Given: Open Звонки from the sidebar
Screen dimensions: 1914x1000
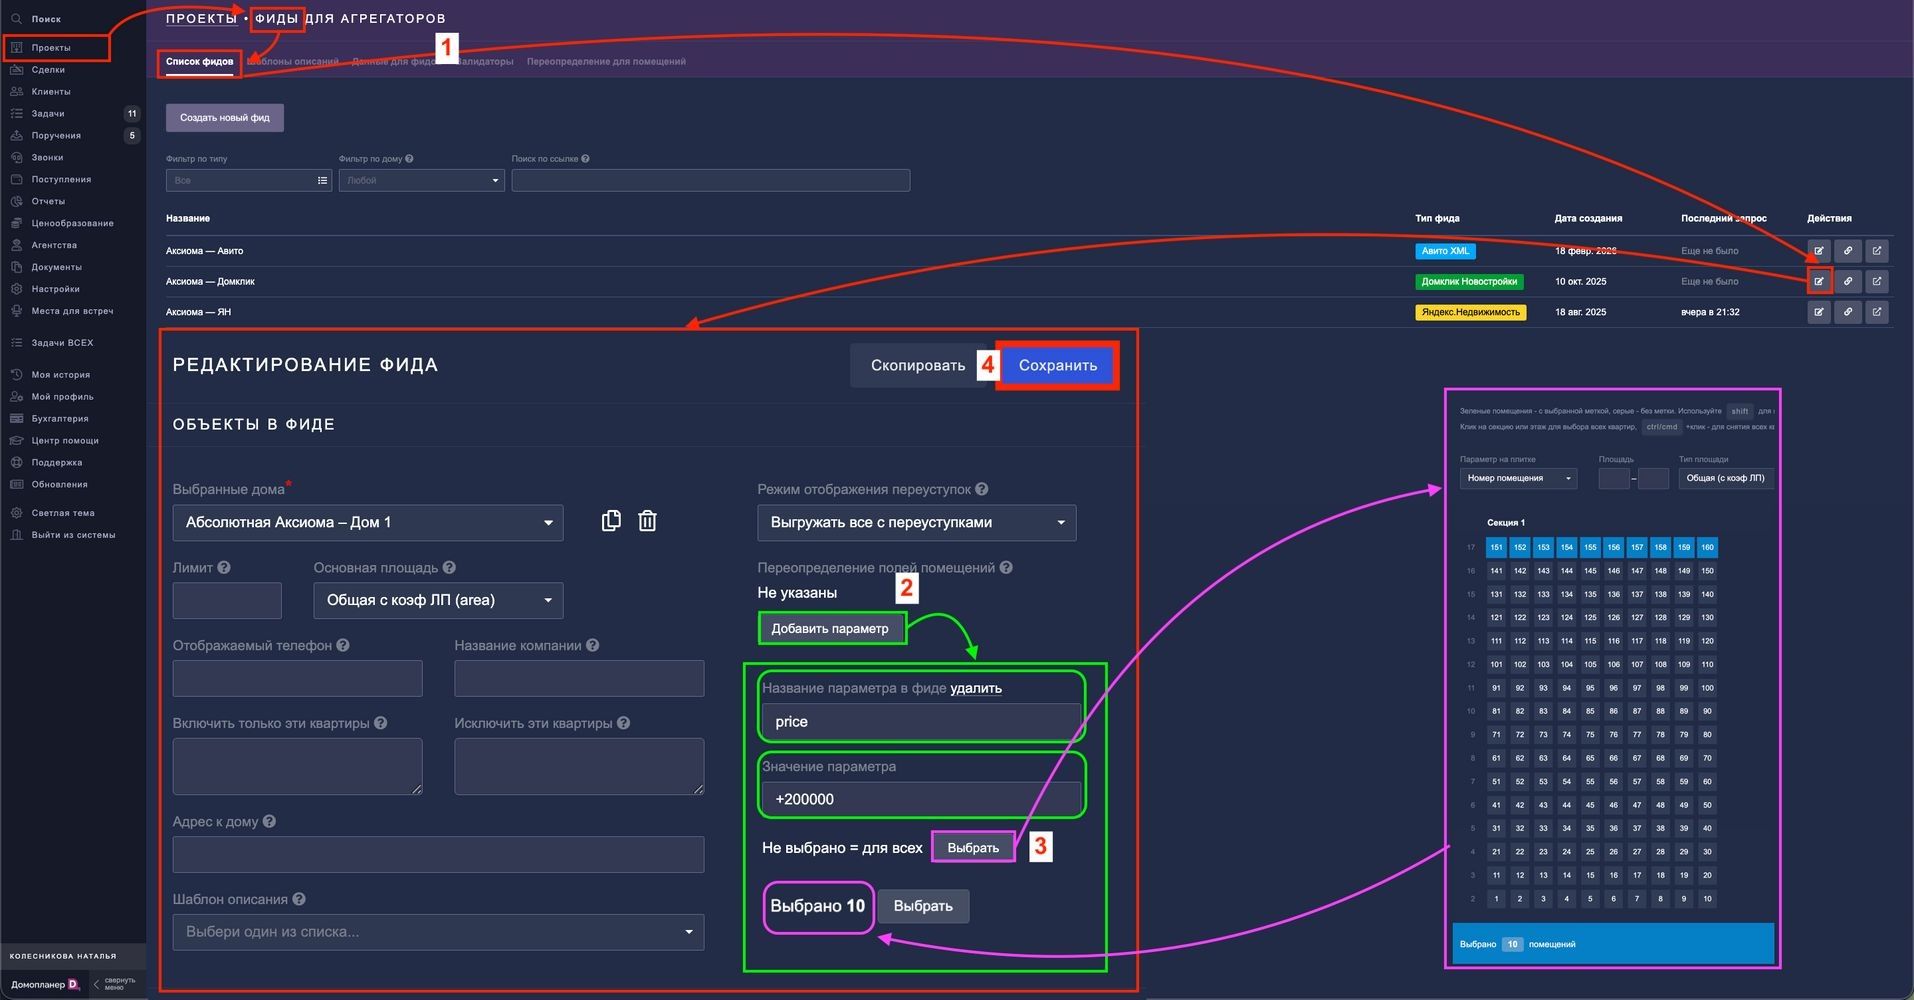Looking at the screenshot, I should tap(47, 157).
